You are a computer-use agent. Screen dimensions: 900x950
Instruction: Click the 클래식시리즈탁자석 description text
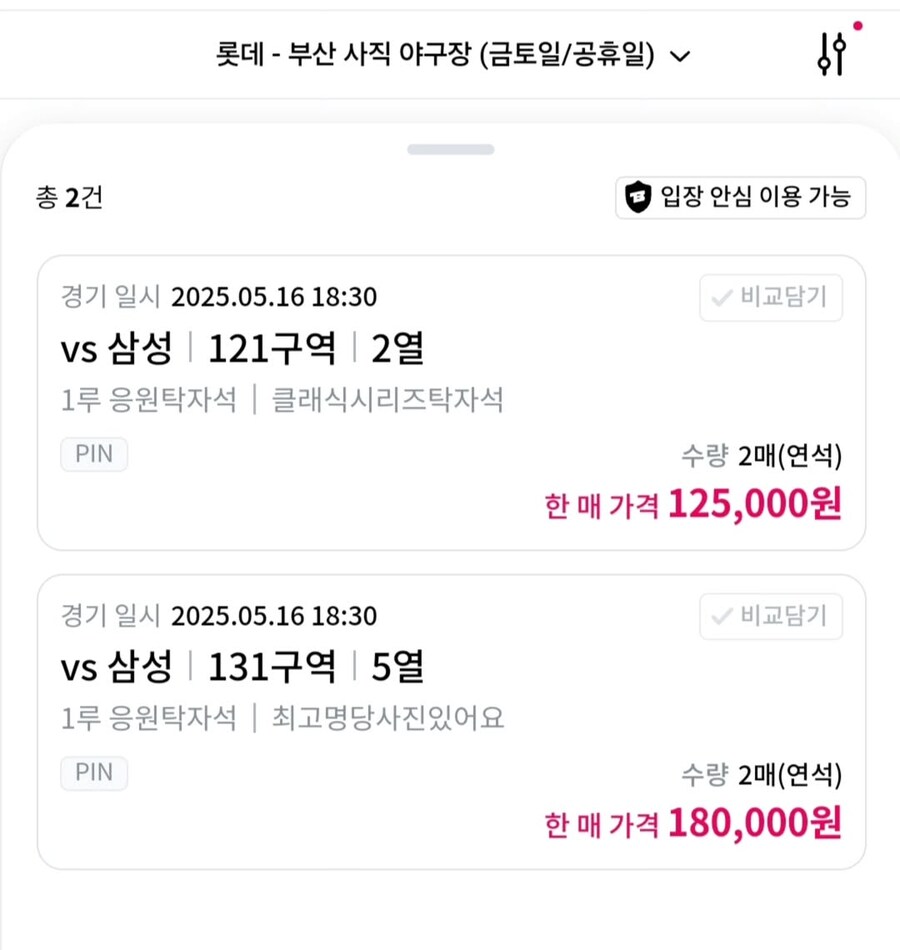pyautogui.click(x=387, y=400)
